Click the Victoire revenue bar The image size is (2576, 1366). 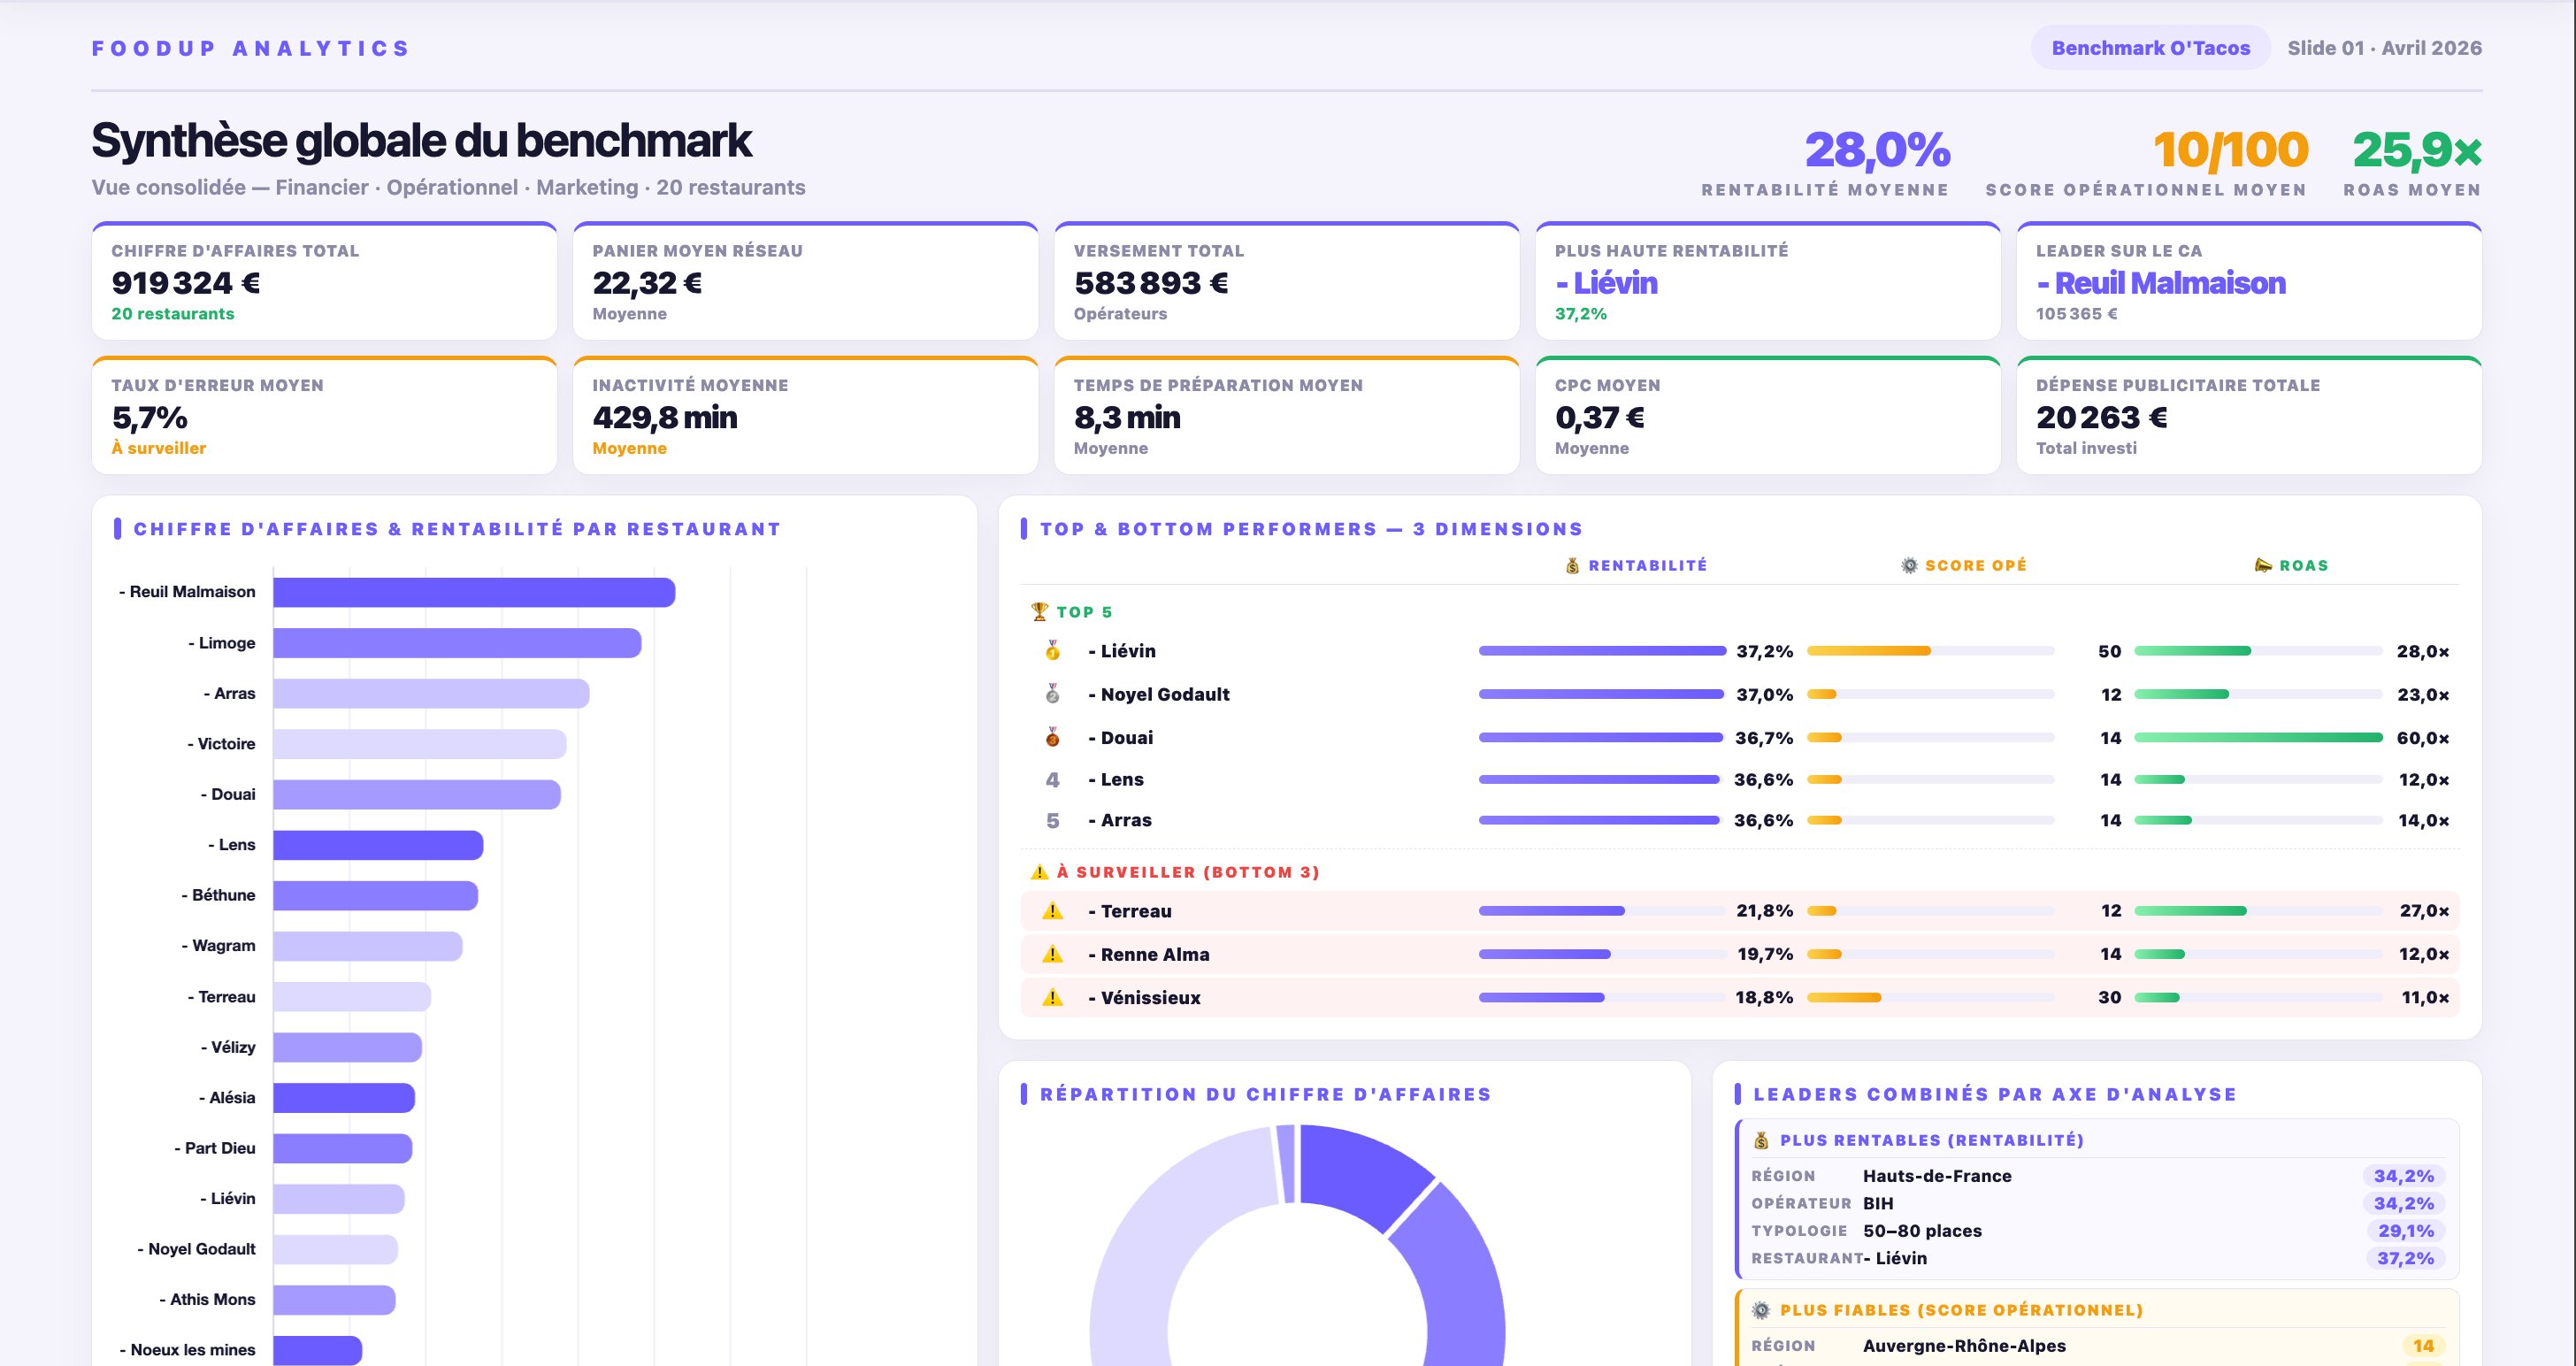point(420,744)
